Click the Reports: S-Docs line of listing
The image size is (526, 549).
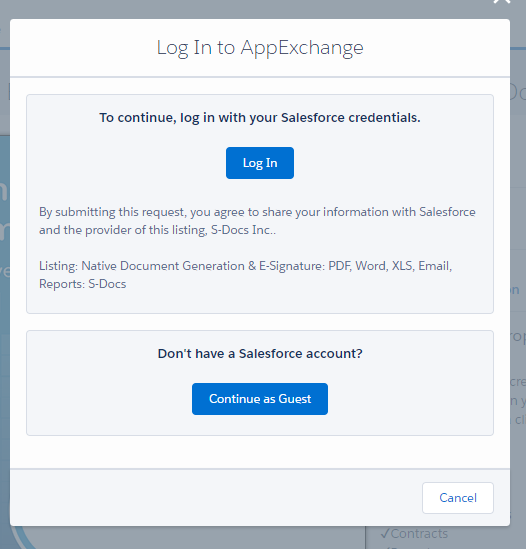(82, 284)
